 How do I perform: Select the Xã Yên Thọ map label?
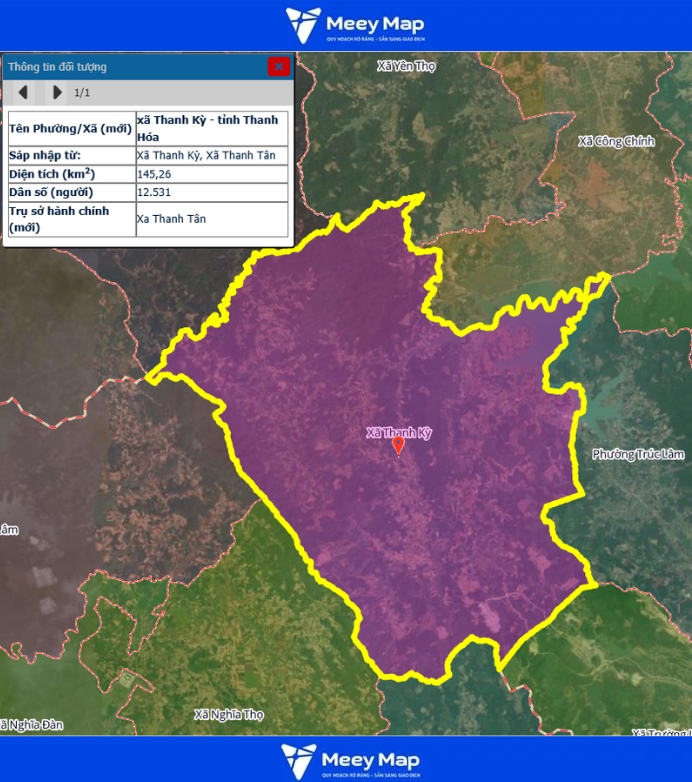click(x=407, y=66)
